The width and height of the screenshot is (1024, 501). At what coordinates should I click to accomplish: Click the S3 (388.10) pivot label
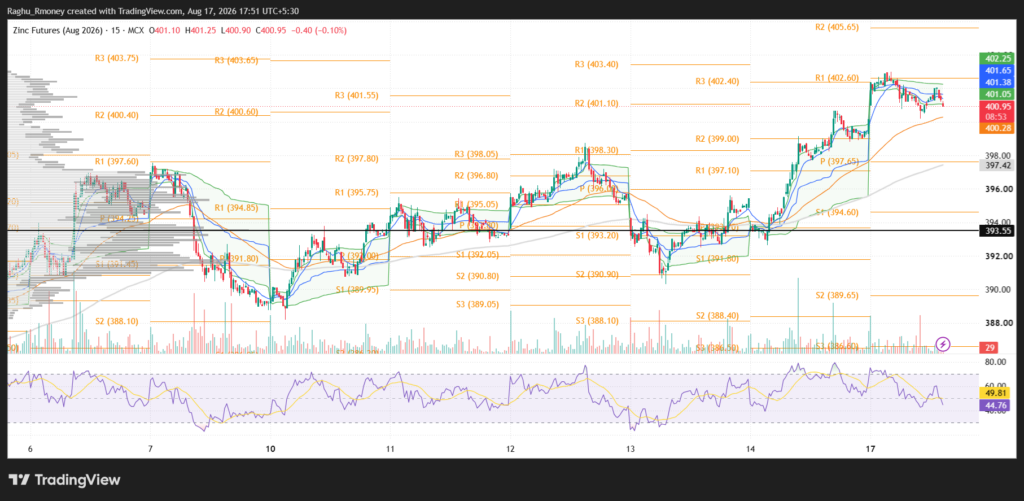point(596,321)
